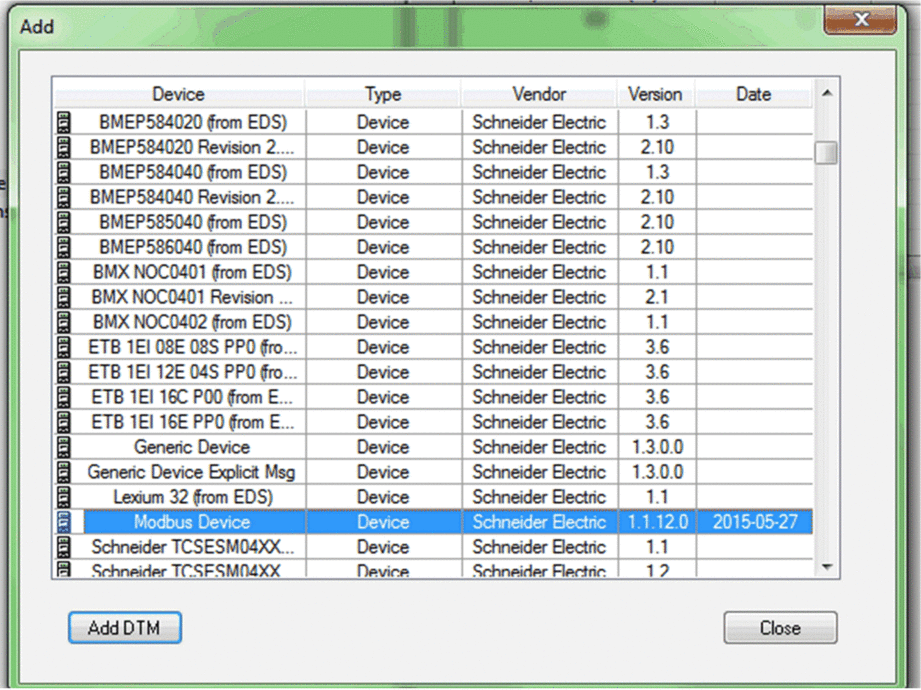Select 'BMX NOC0401 (from EDS)' in the list
Image resolution: width=921 pixels, height=690 pixels.
(192, 272)
